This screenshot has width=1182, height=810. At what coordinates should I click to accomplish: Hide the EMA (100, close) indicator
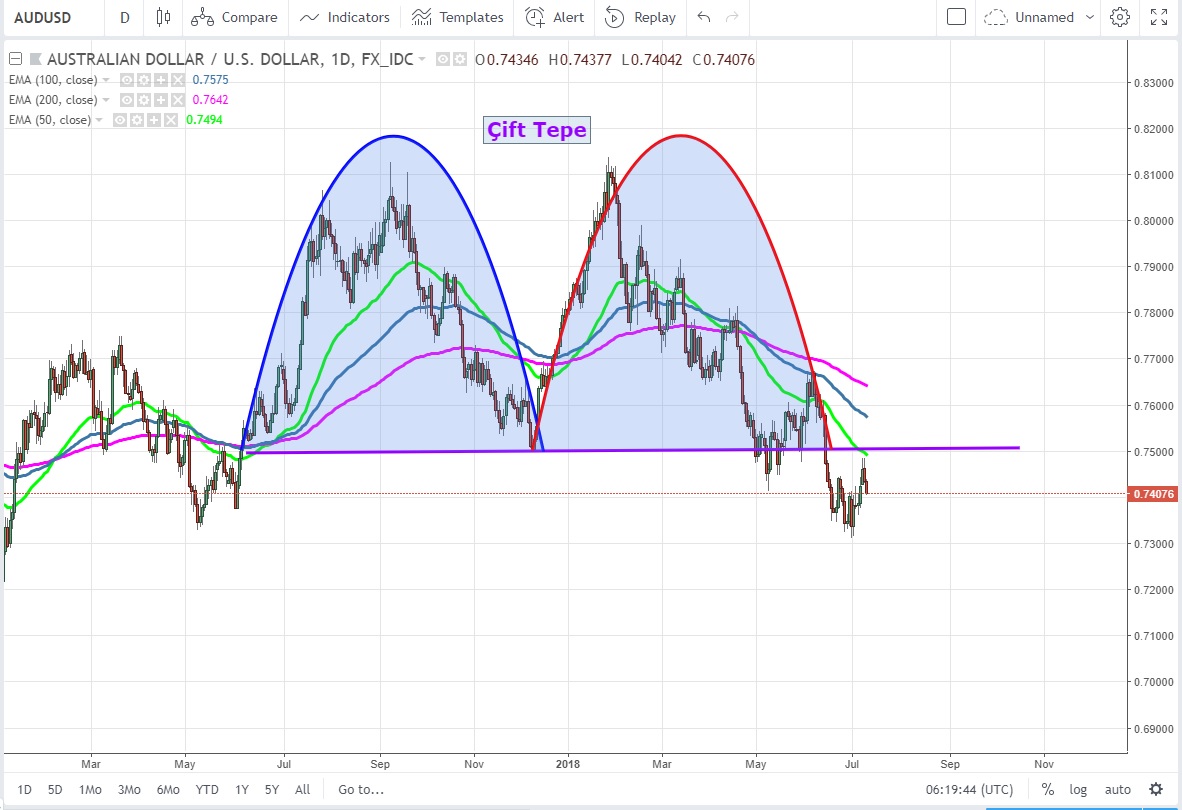(x=128, y=80)
